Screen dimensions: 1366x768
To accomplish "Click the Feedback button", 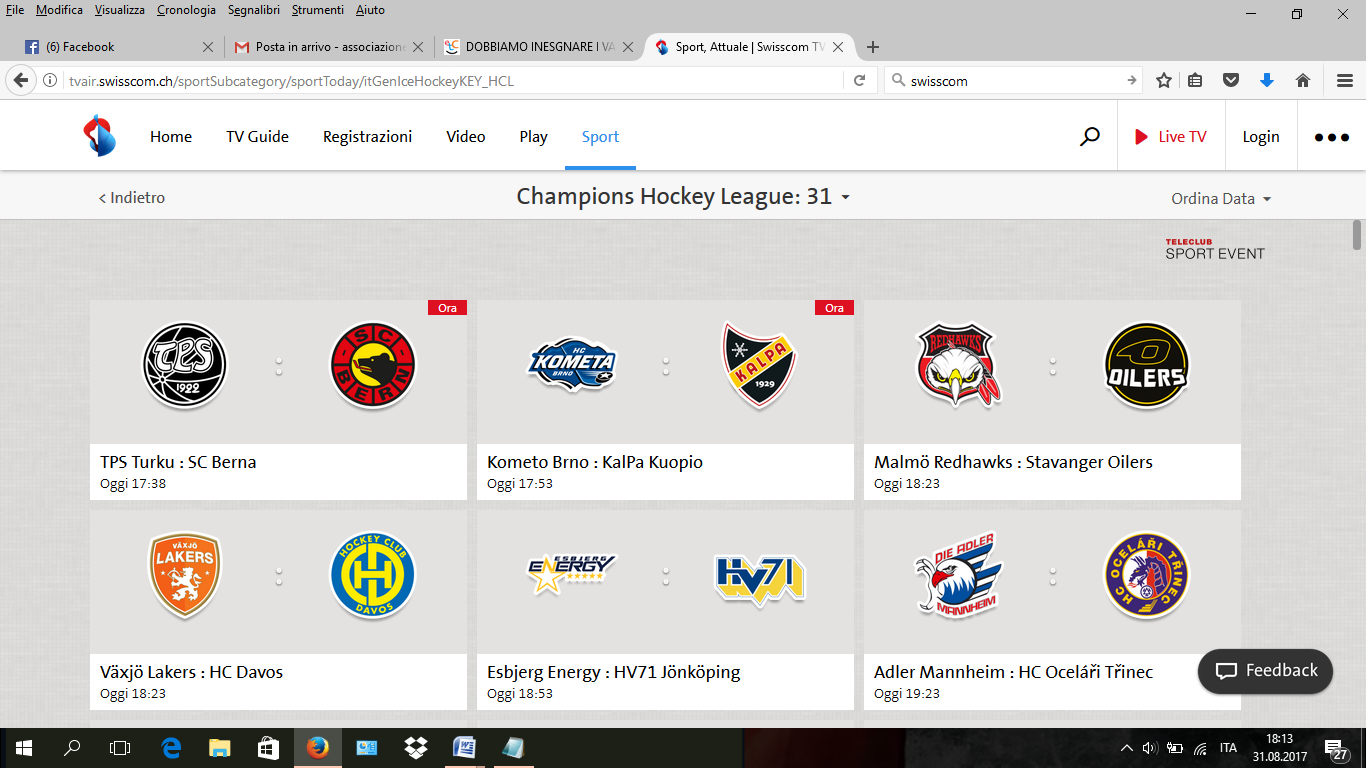I will click(x=1265, y=671).
